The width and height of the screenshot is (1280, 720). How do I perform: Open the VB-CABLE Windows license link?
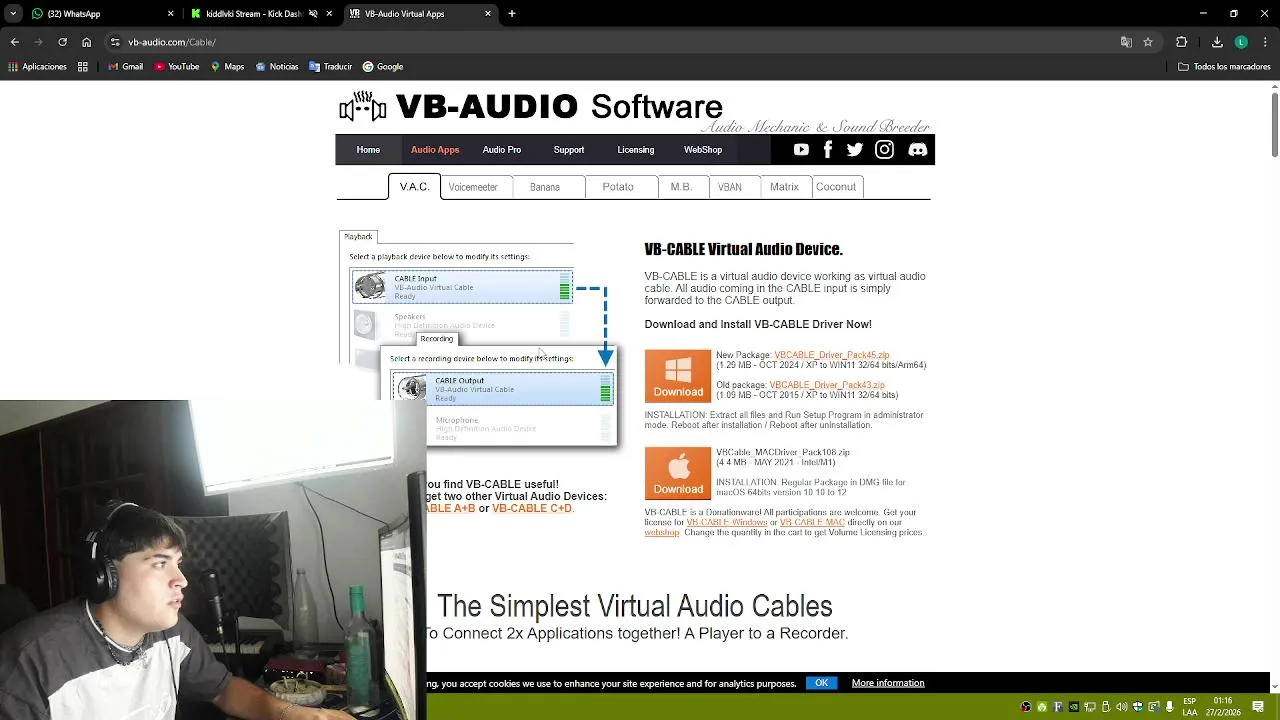727,522
